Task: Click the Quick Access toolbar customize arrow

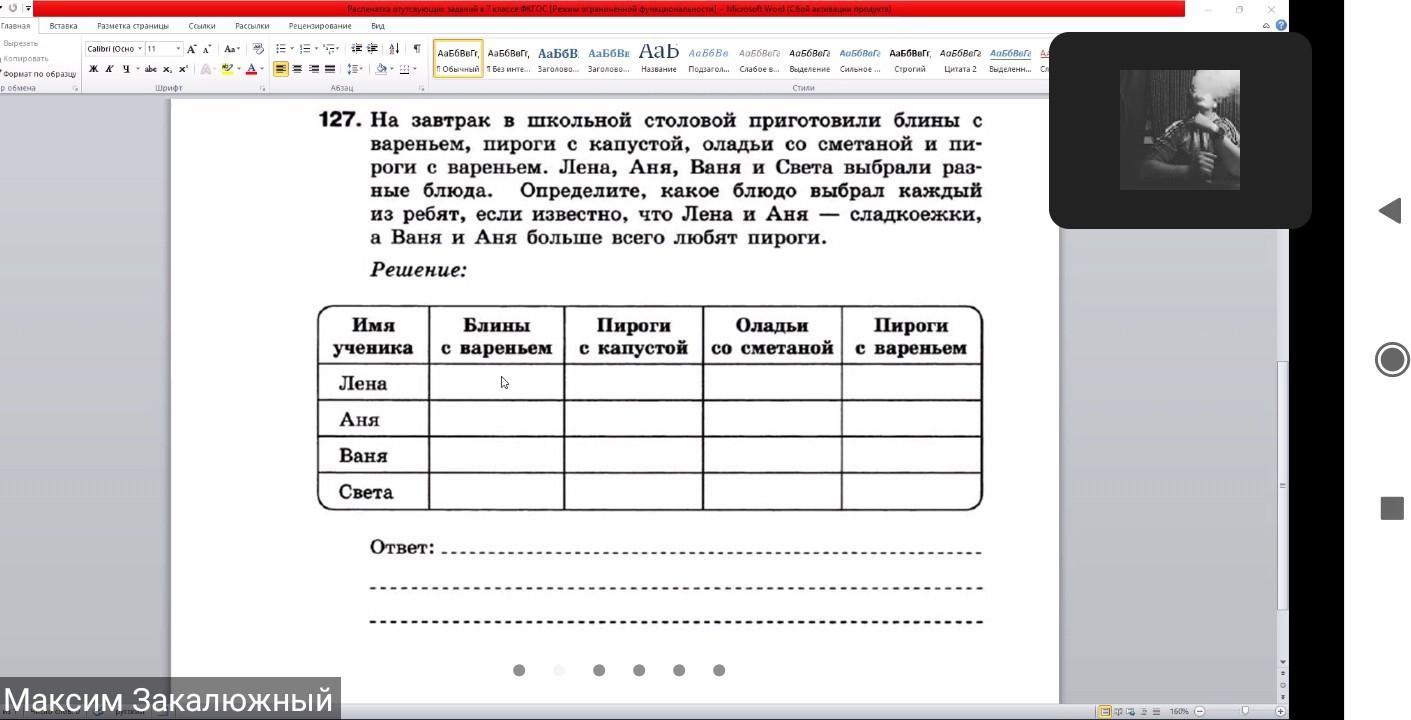Action: (28, 8)
